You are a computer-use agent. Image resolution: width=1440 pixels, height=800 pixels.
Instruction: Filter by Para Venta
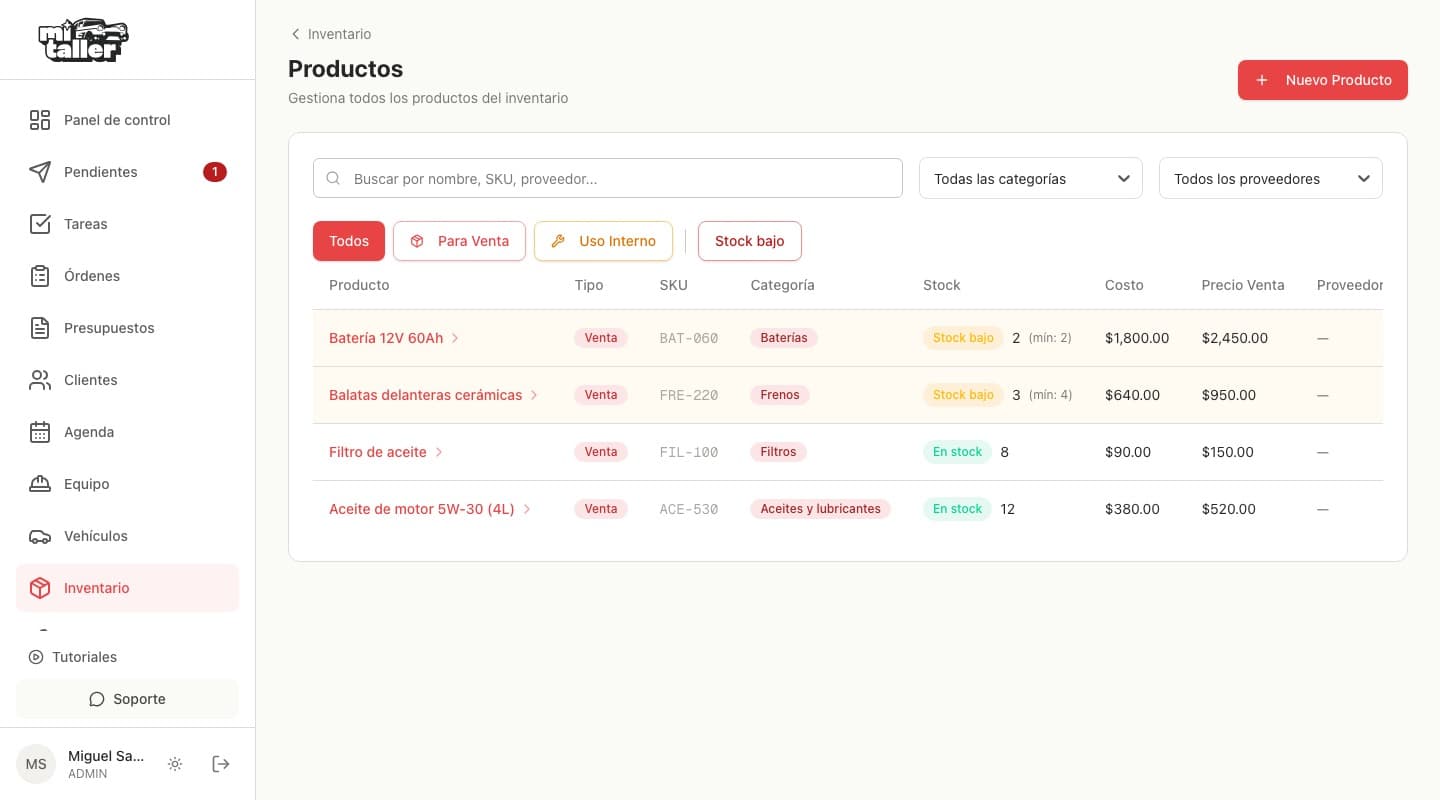(459, 241)
